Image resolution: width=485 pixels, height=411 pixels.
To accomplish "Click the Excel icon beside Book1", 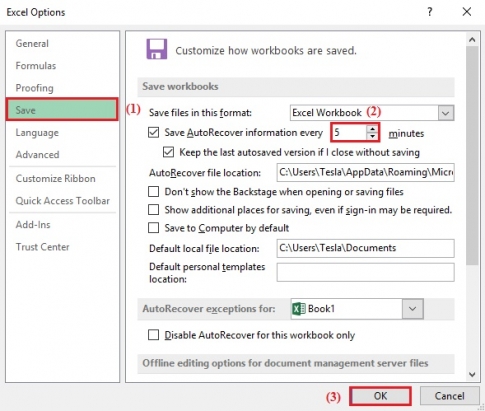I will 298,309.
